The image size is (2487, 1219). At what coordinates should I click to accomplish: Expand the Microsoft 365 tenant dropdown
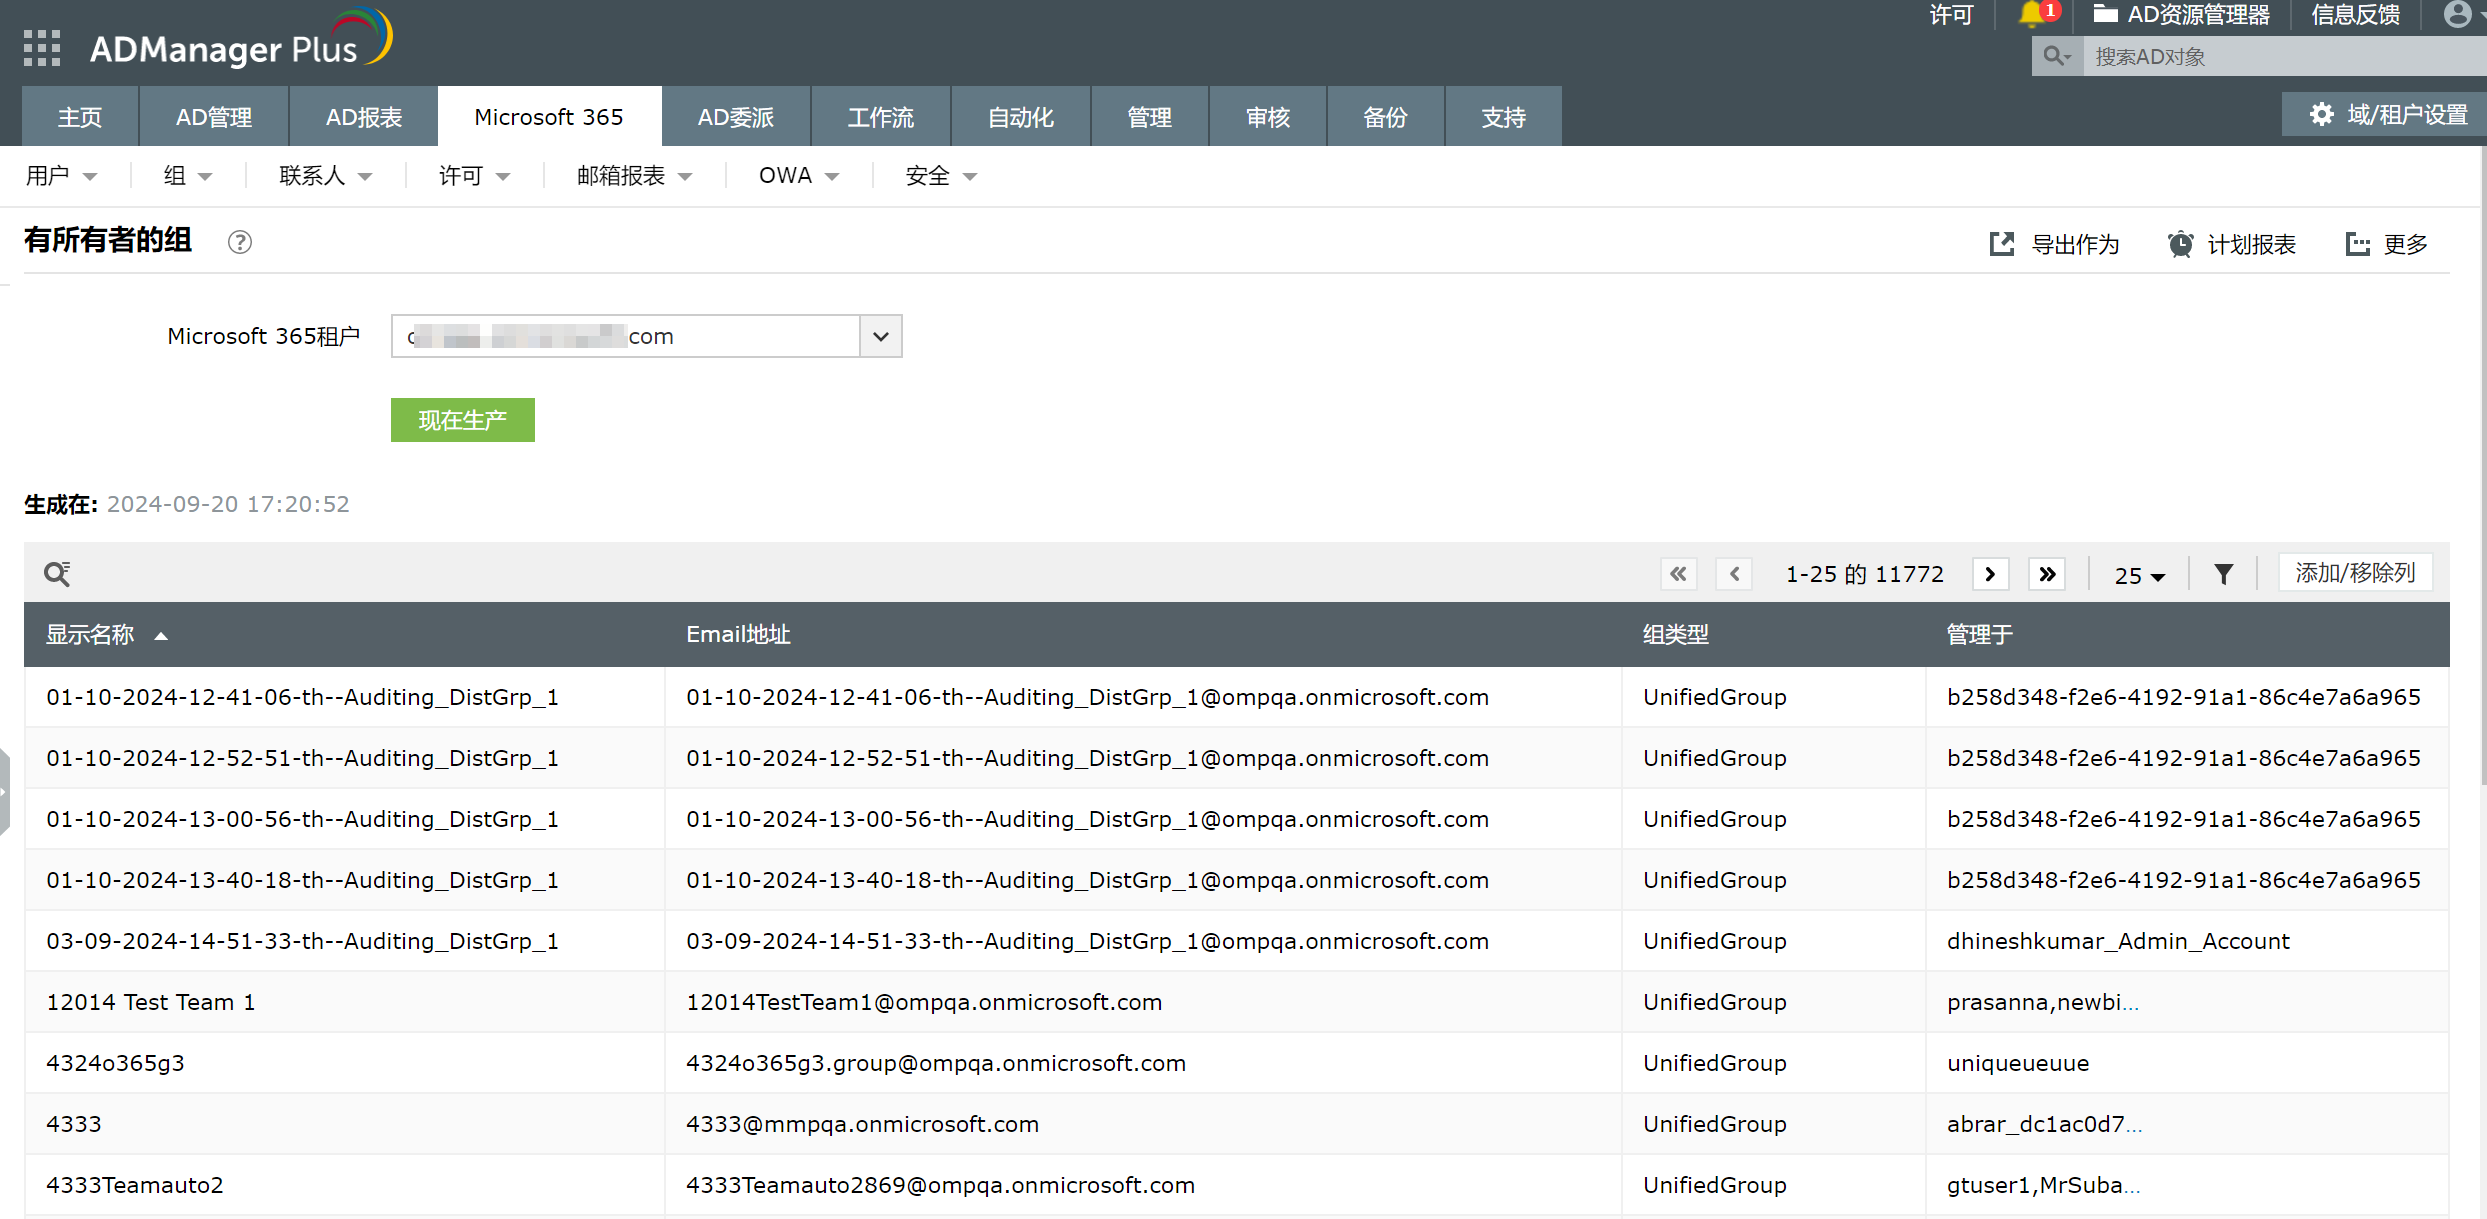point(880,336)
